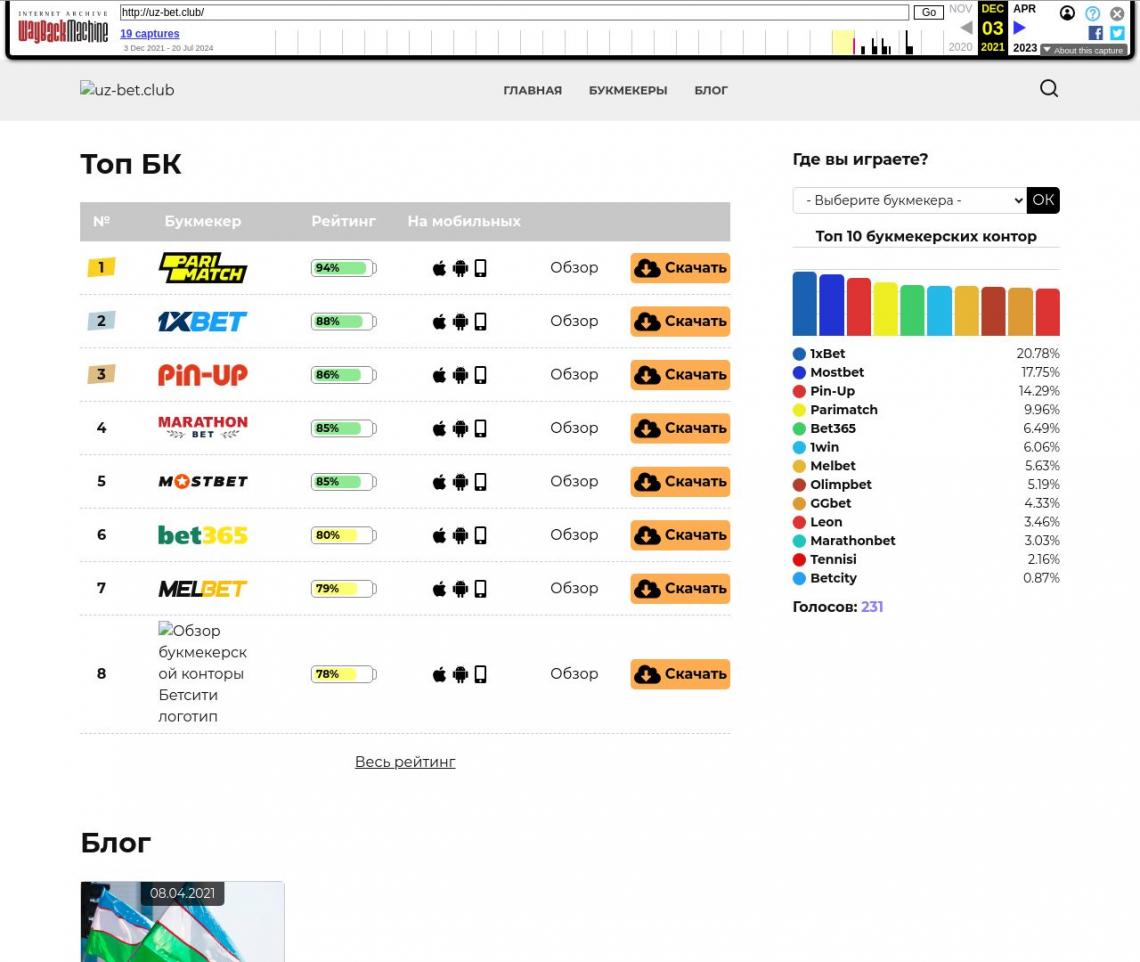Open БЛОГ menu item

click(711, 90)
